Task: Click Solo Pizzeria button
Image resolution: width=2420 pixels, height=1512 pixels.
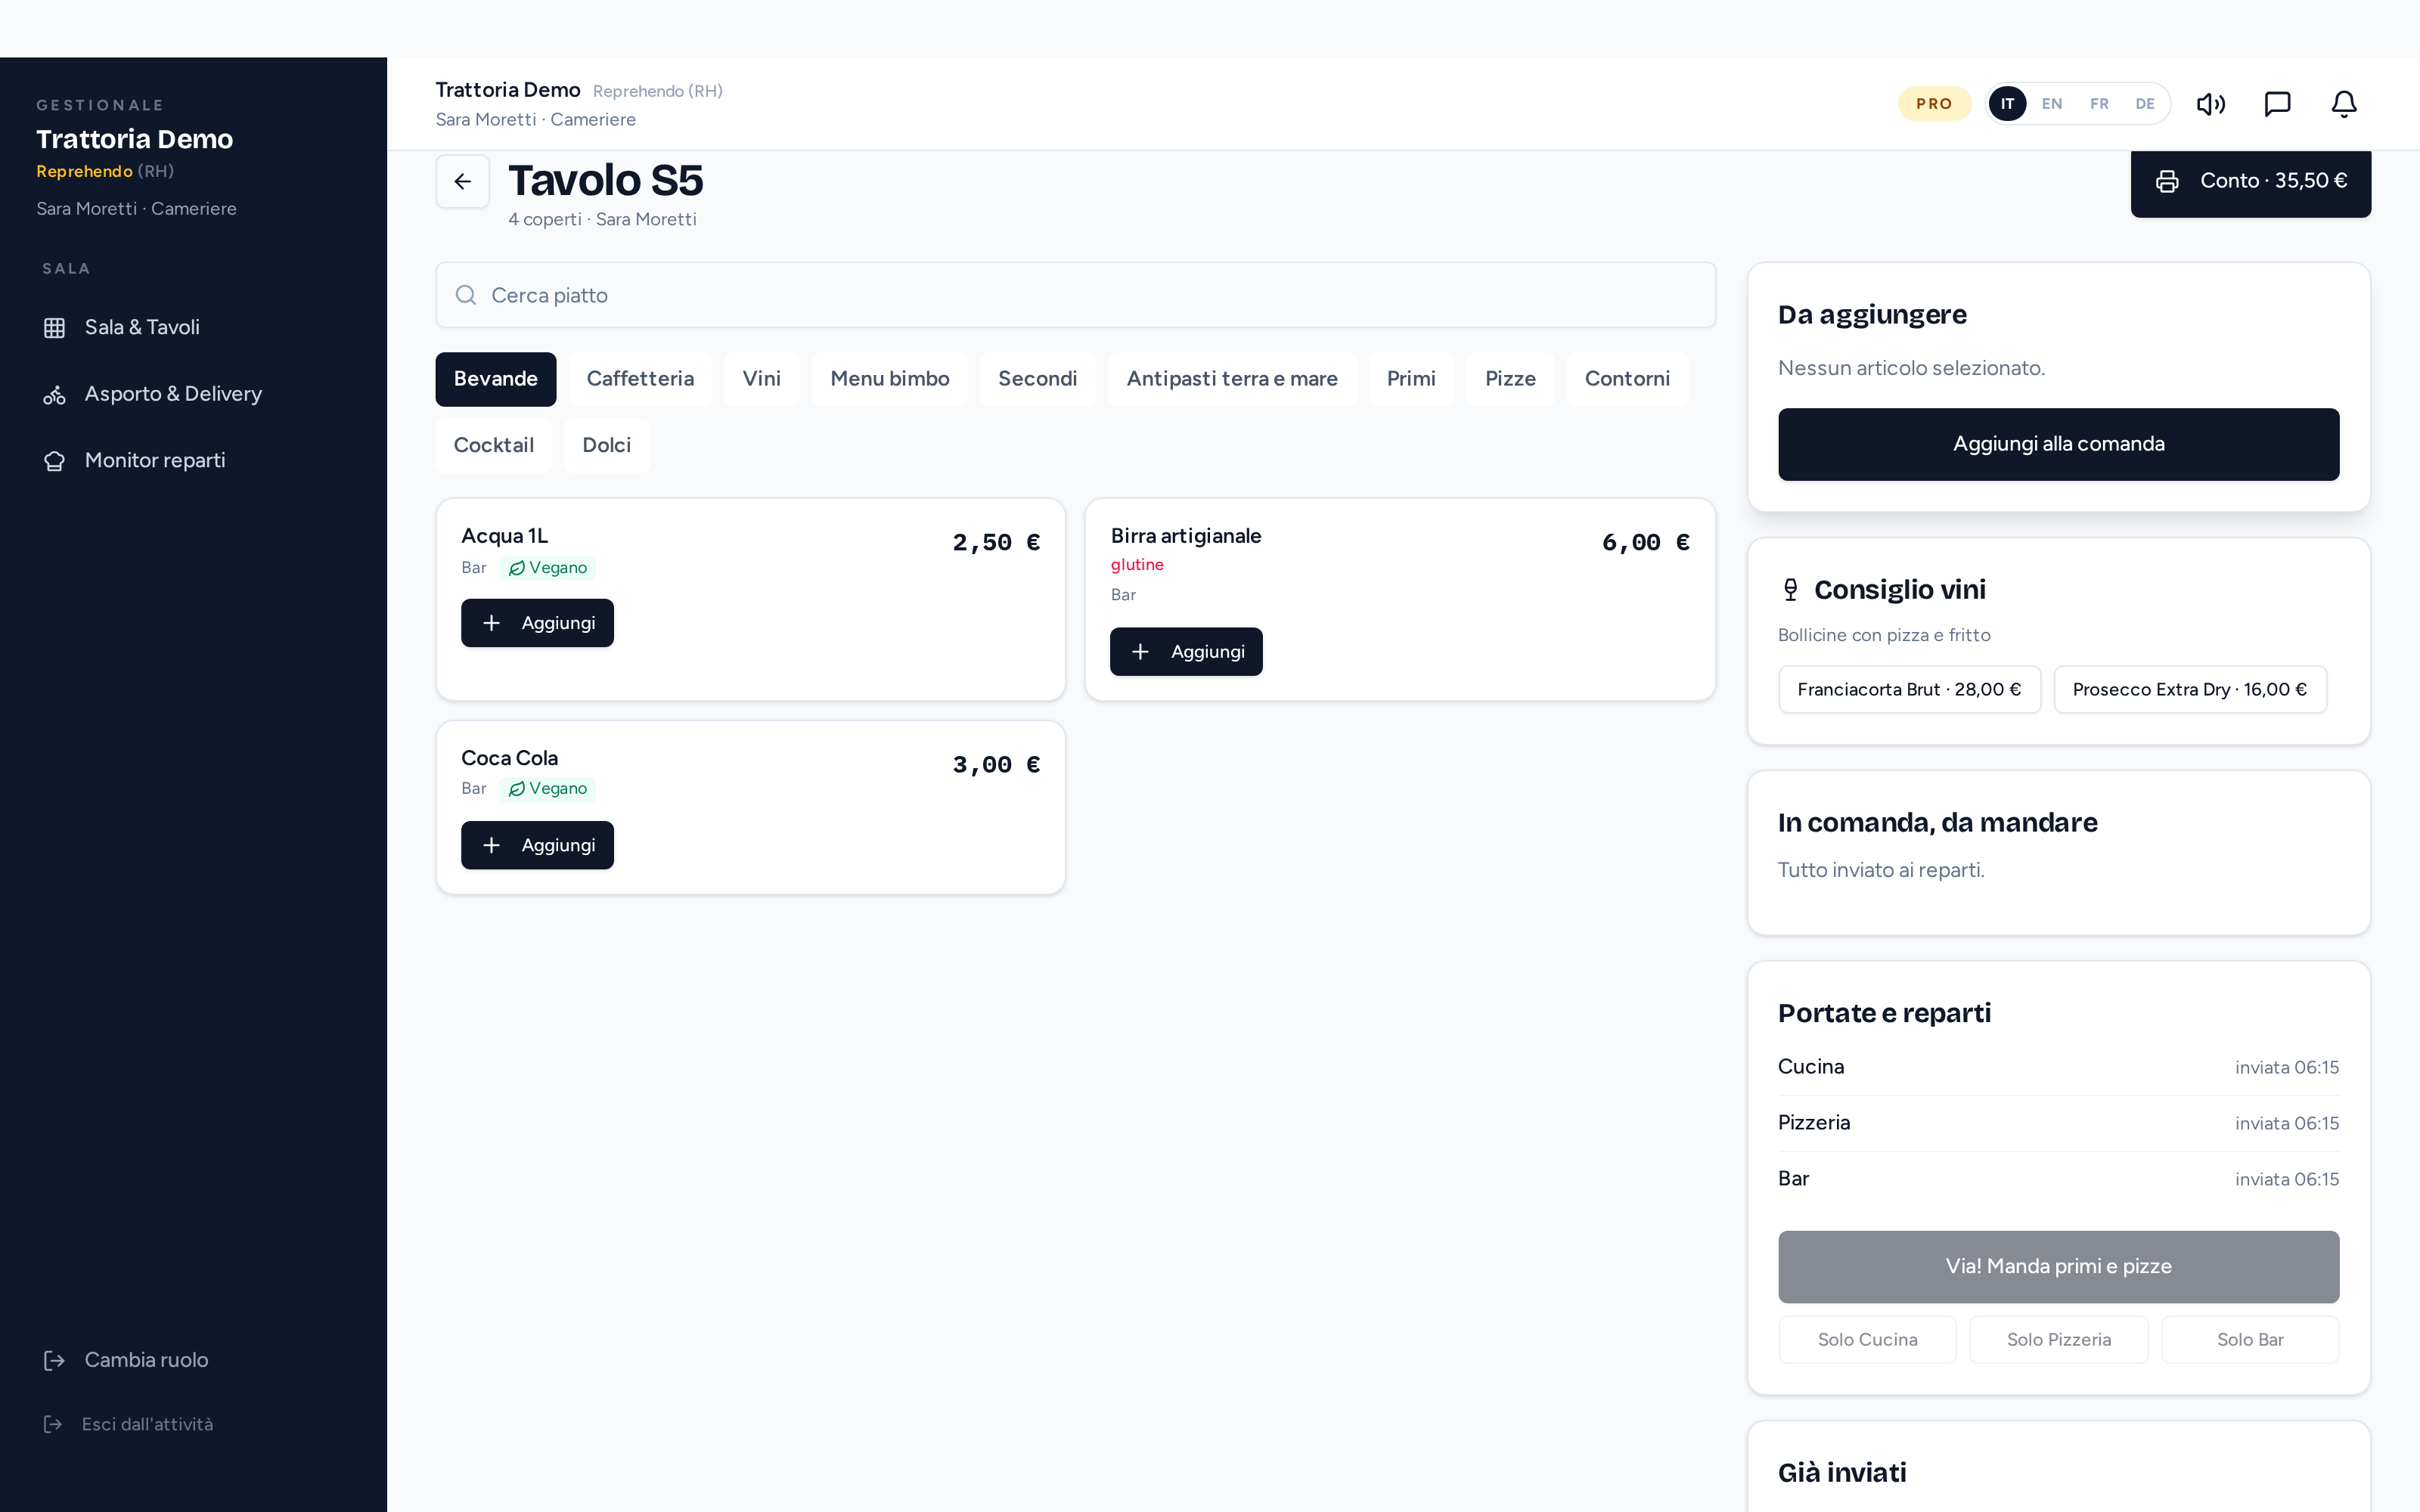Action: pos(2058,1340)
